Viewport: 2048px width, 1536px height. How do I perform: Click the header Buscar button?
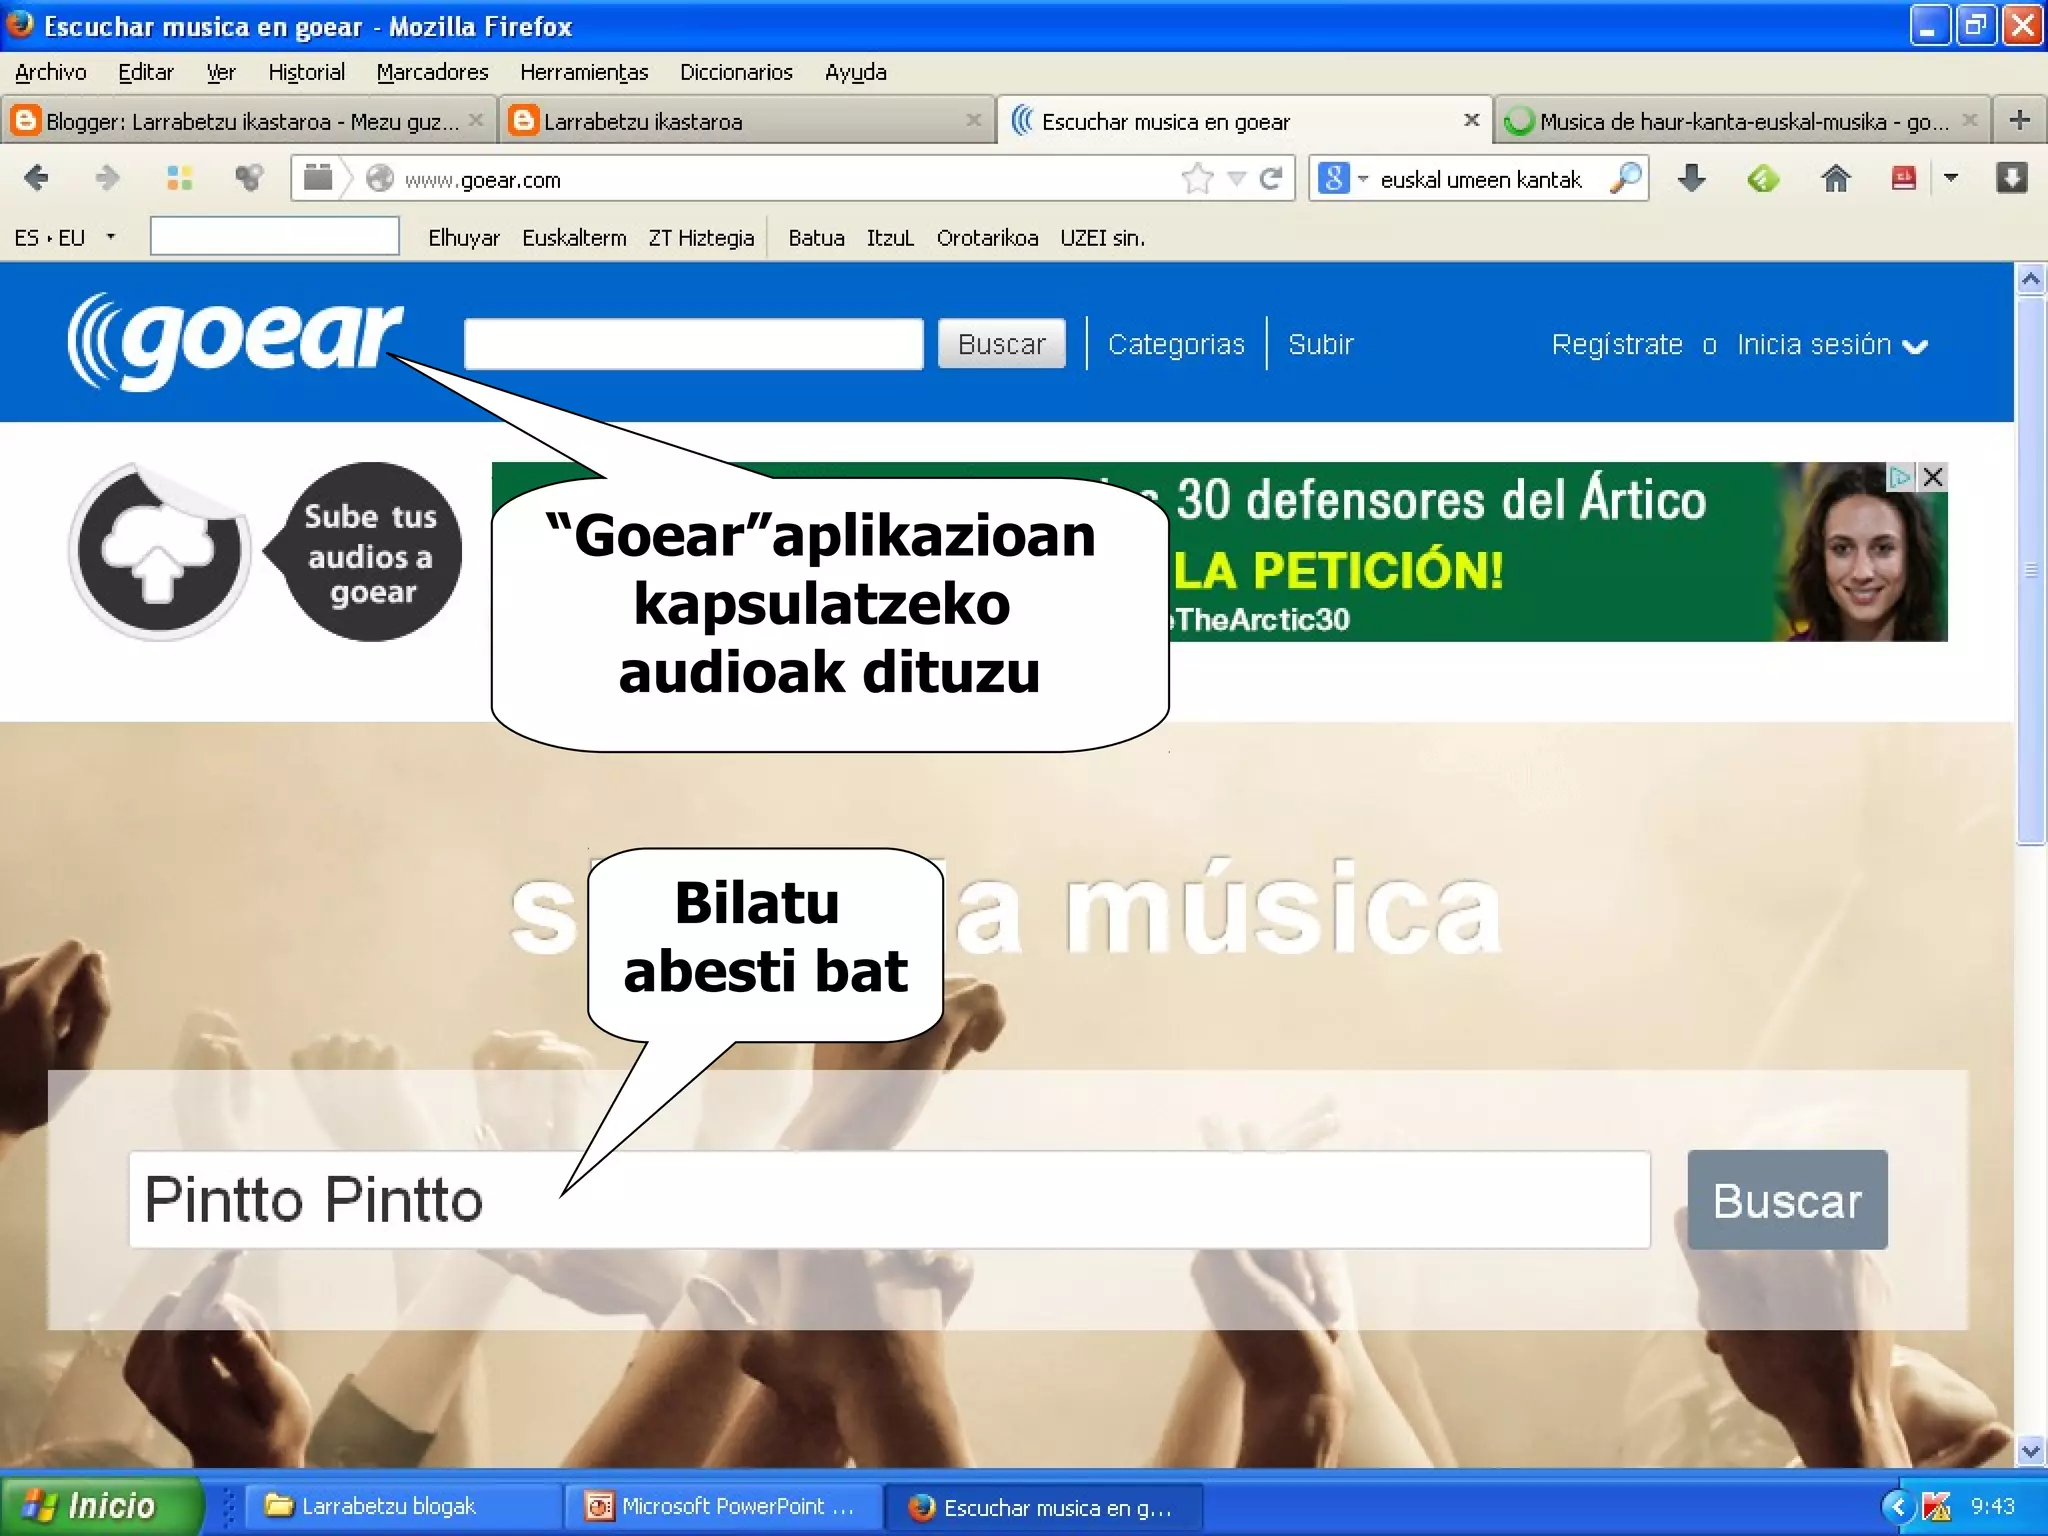pos(1001,344)
